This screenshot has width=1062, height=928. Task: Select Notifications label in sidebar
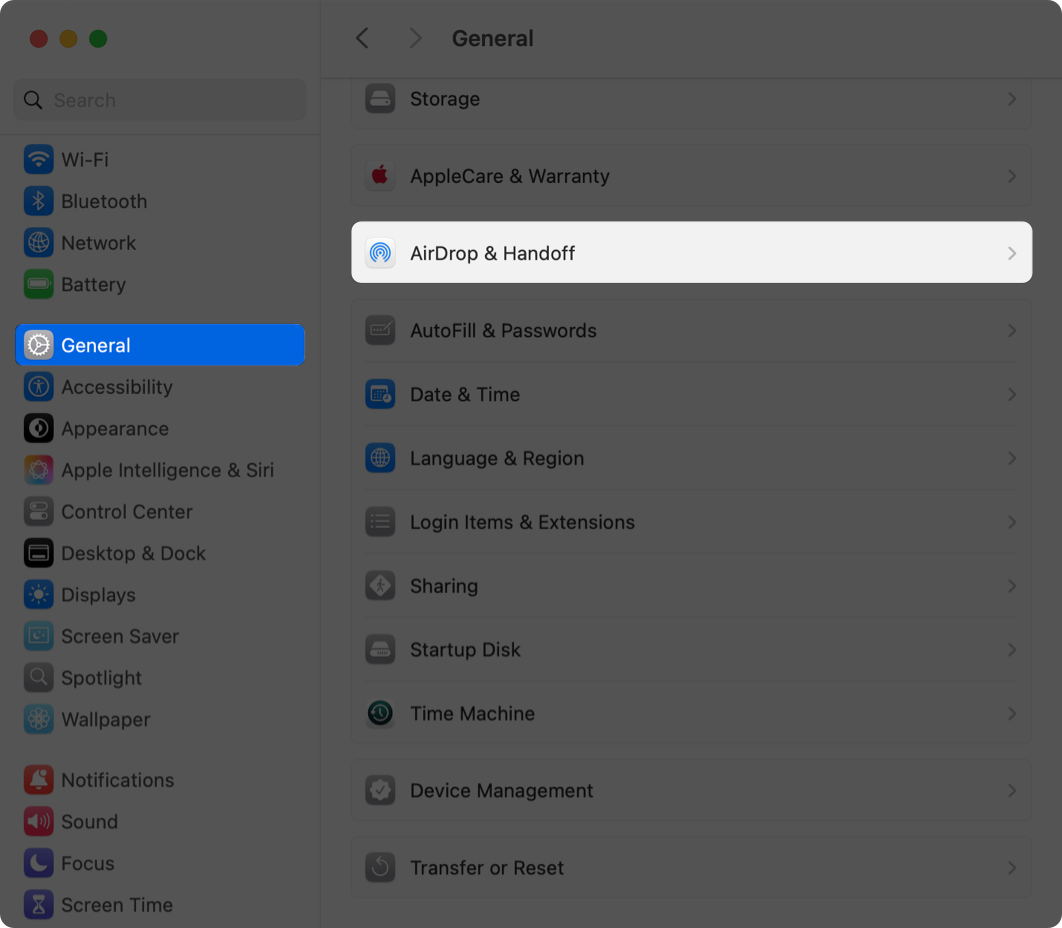[118, 780]
